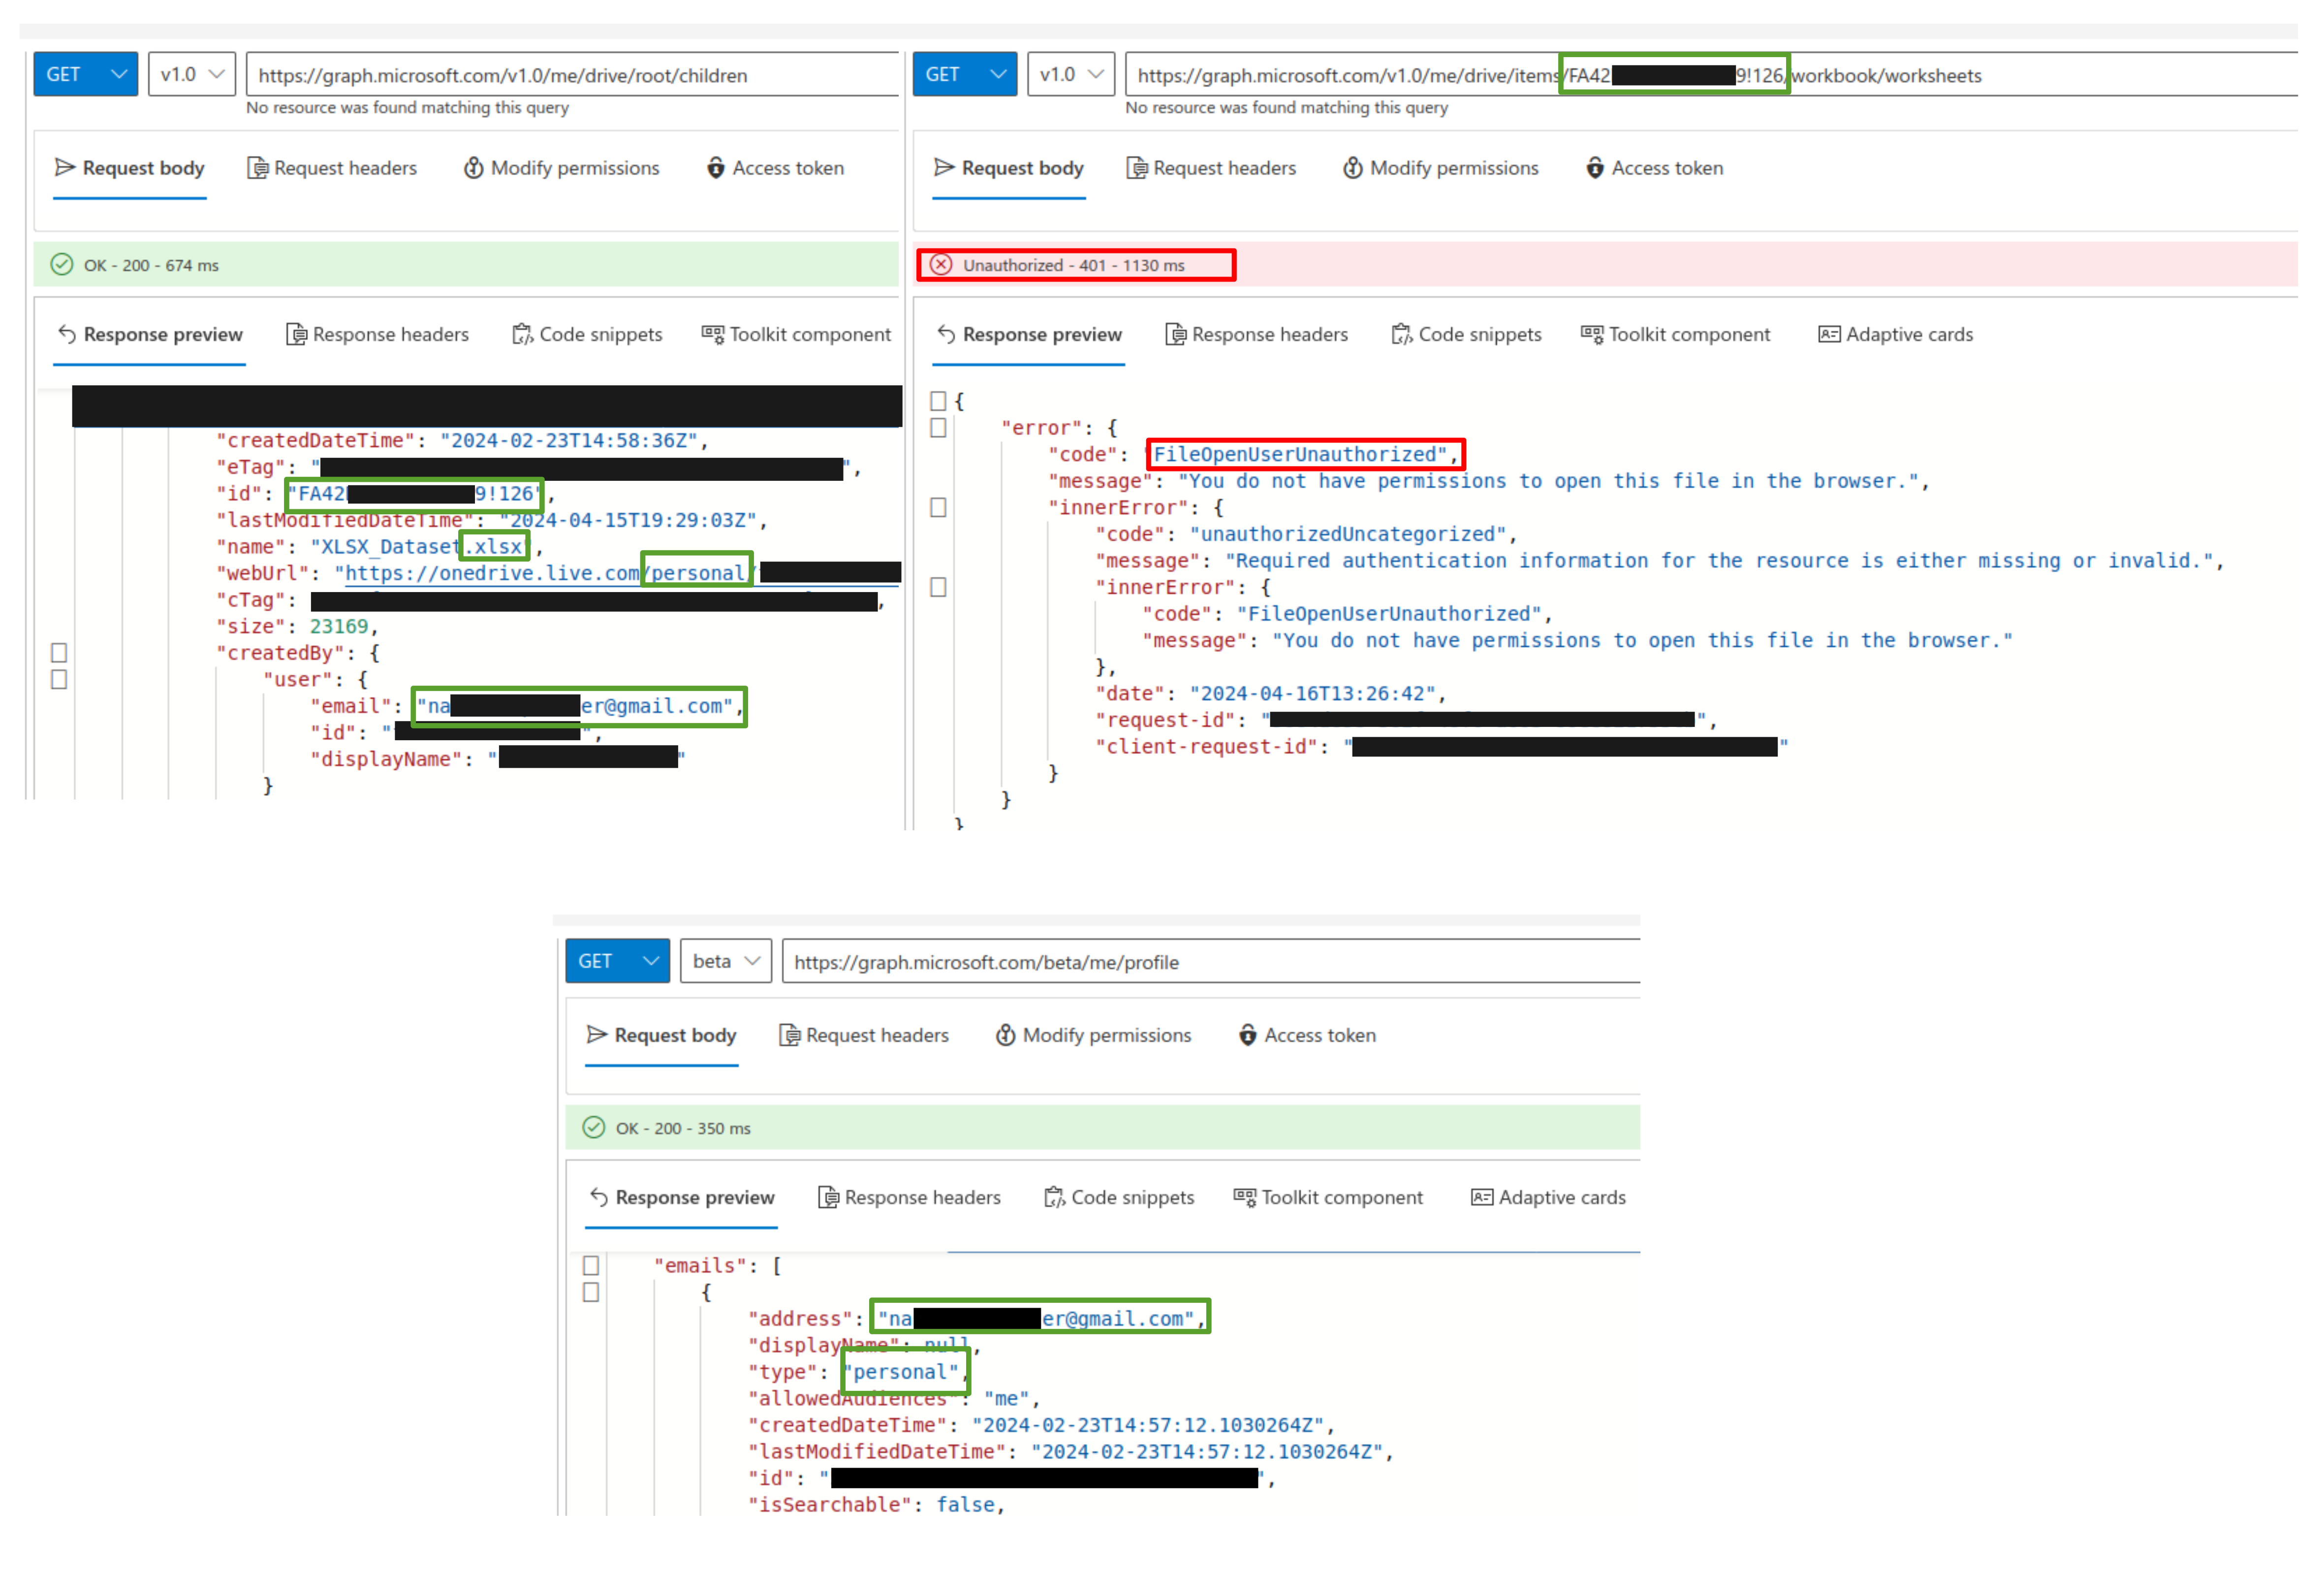Click Request headers icon in drive children panel

(x=257, y=168)
